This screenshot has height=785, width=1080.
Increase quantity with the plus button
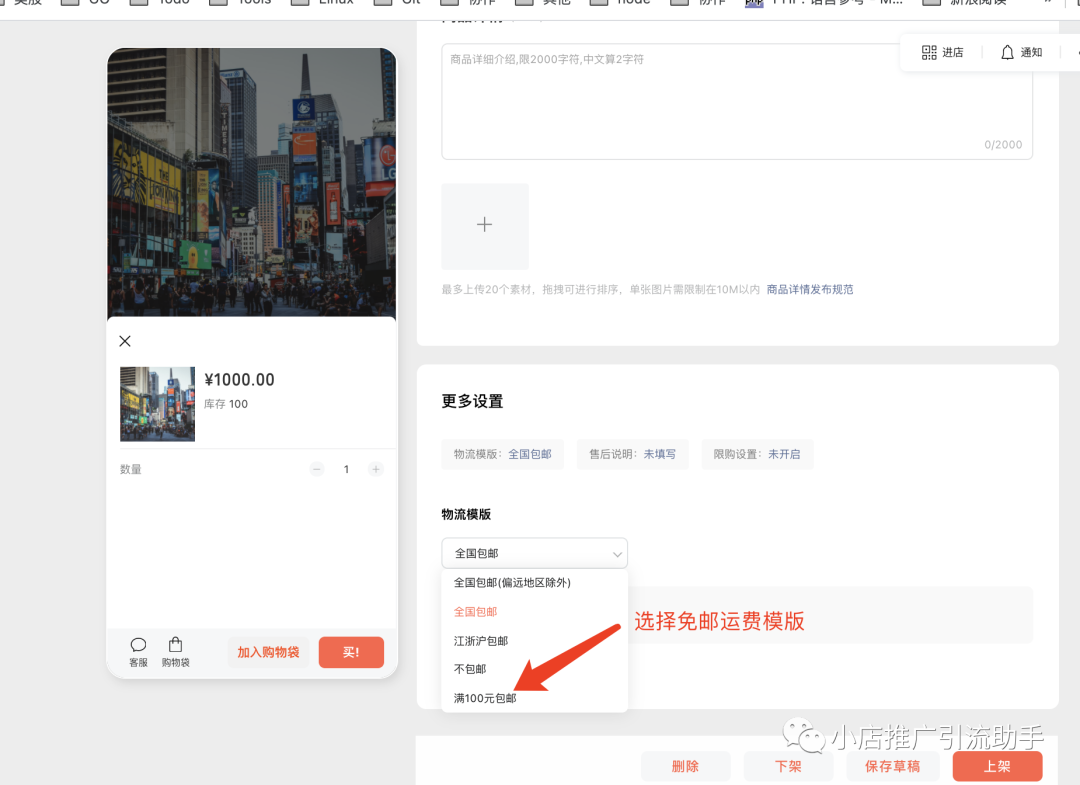tap(375, 469)
